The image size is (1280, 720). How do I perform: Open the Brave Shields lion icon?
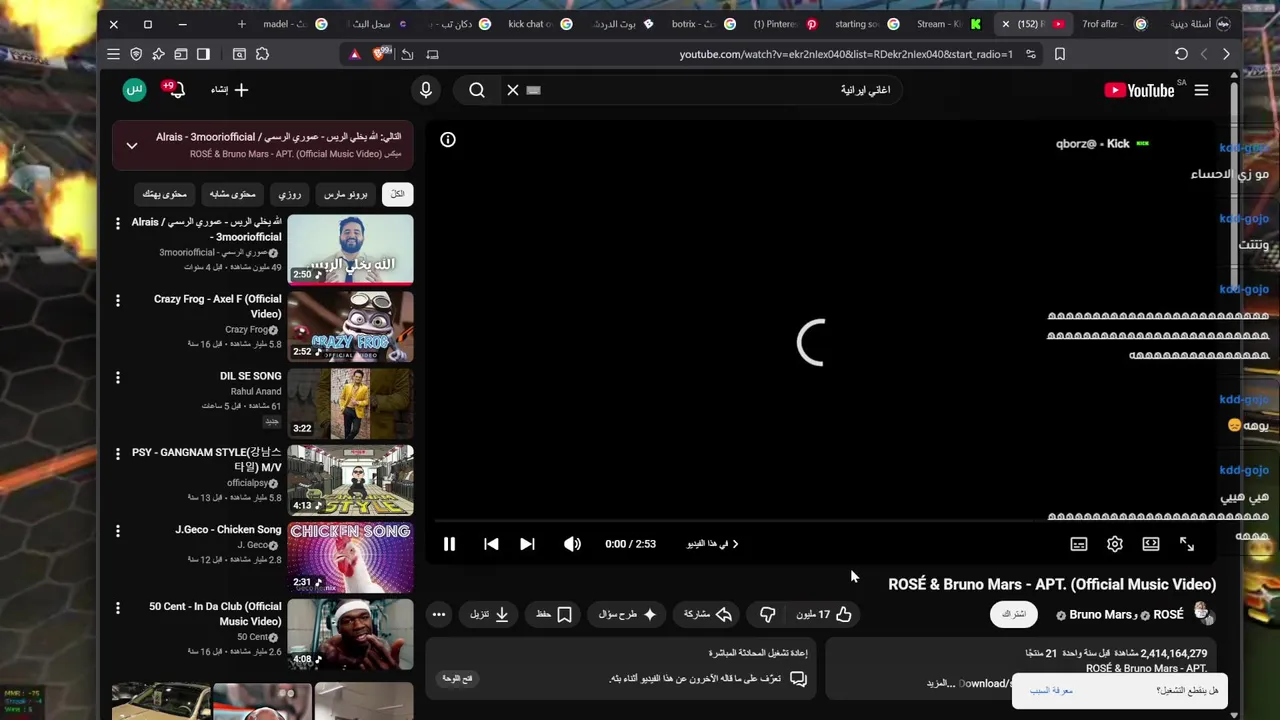(379, 54)
